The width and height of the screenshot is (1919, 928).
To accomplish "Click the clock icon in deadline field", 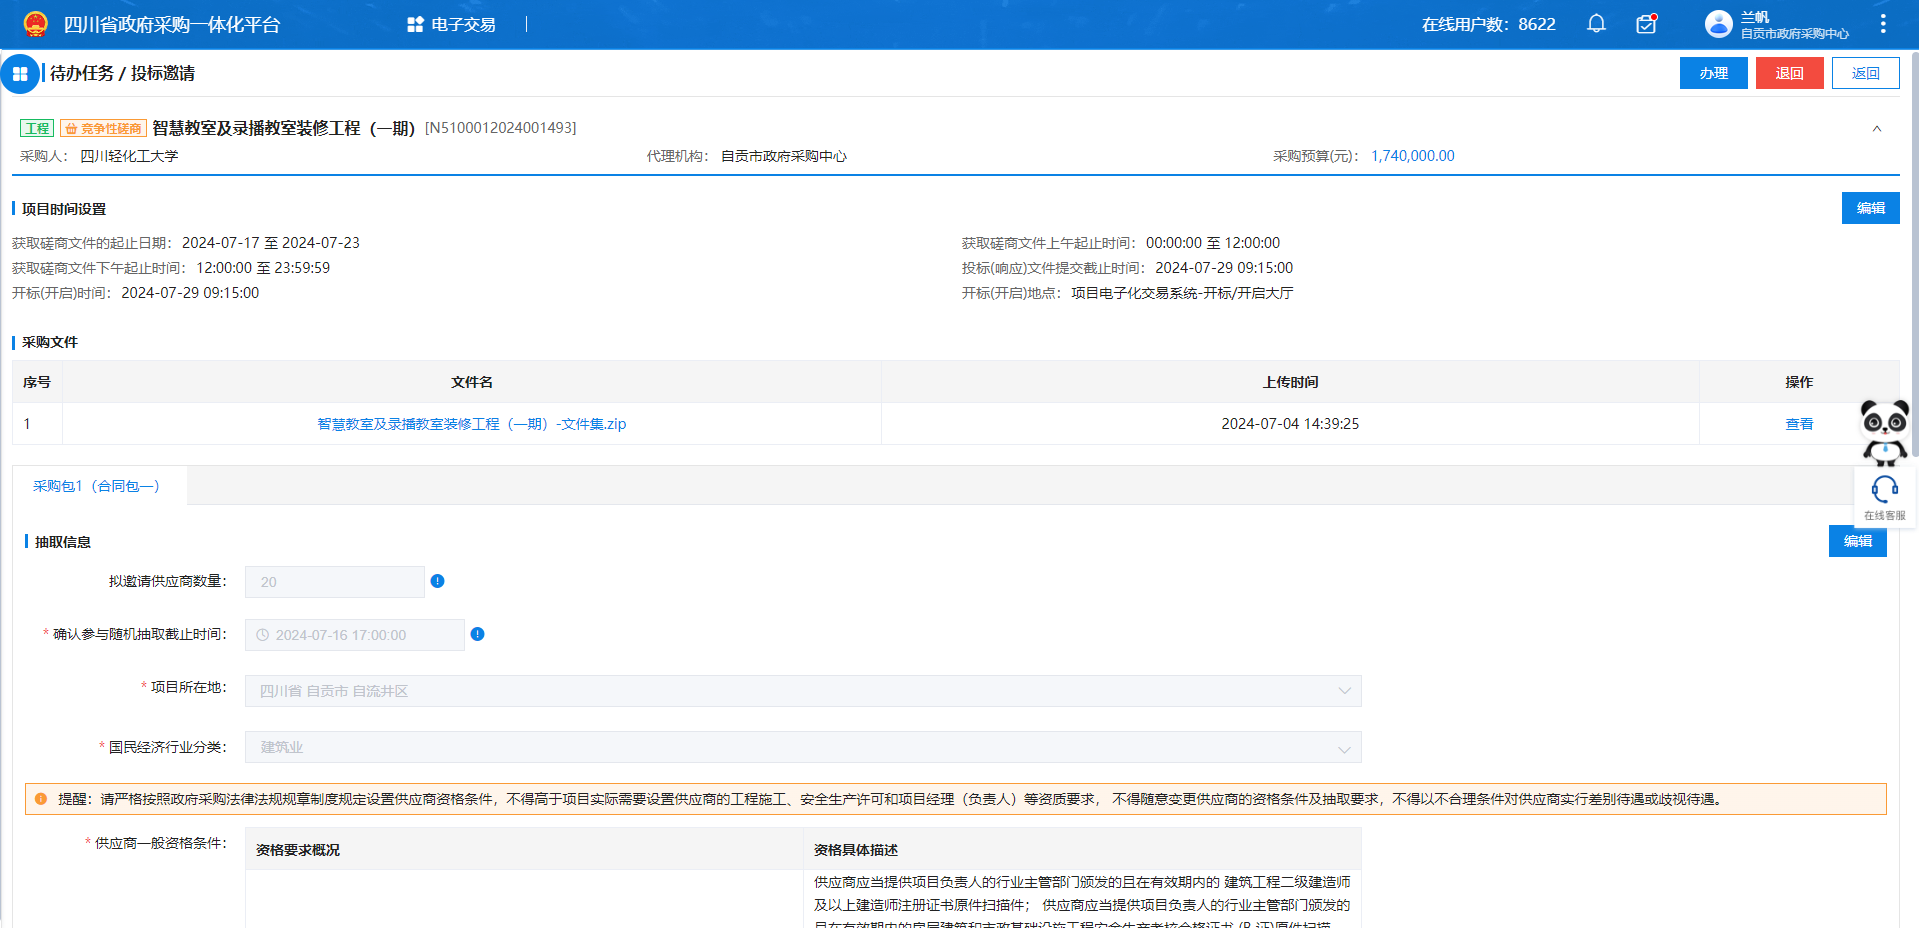I will 263,635.
